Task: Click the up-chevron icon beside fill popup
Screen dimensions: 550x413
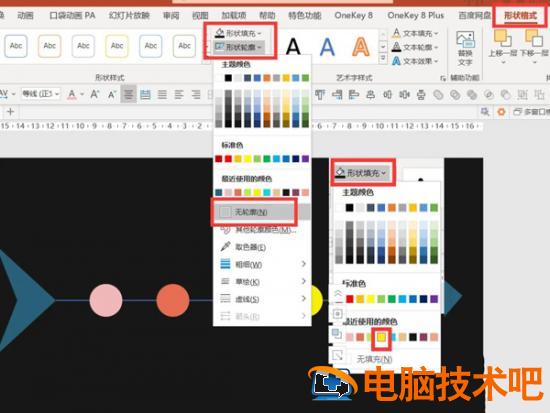Action: point(338,294)
